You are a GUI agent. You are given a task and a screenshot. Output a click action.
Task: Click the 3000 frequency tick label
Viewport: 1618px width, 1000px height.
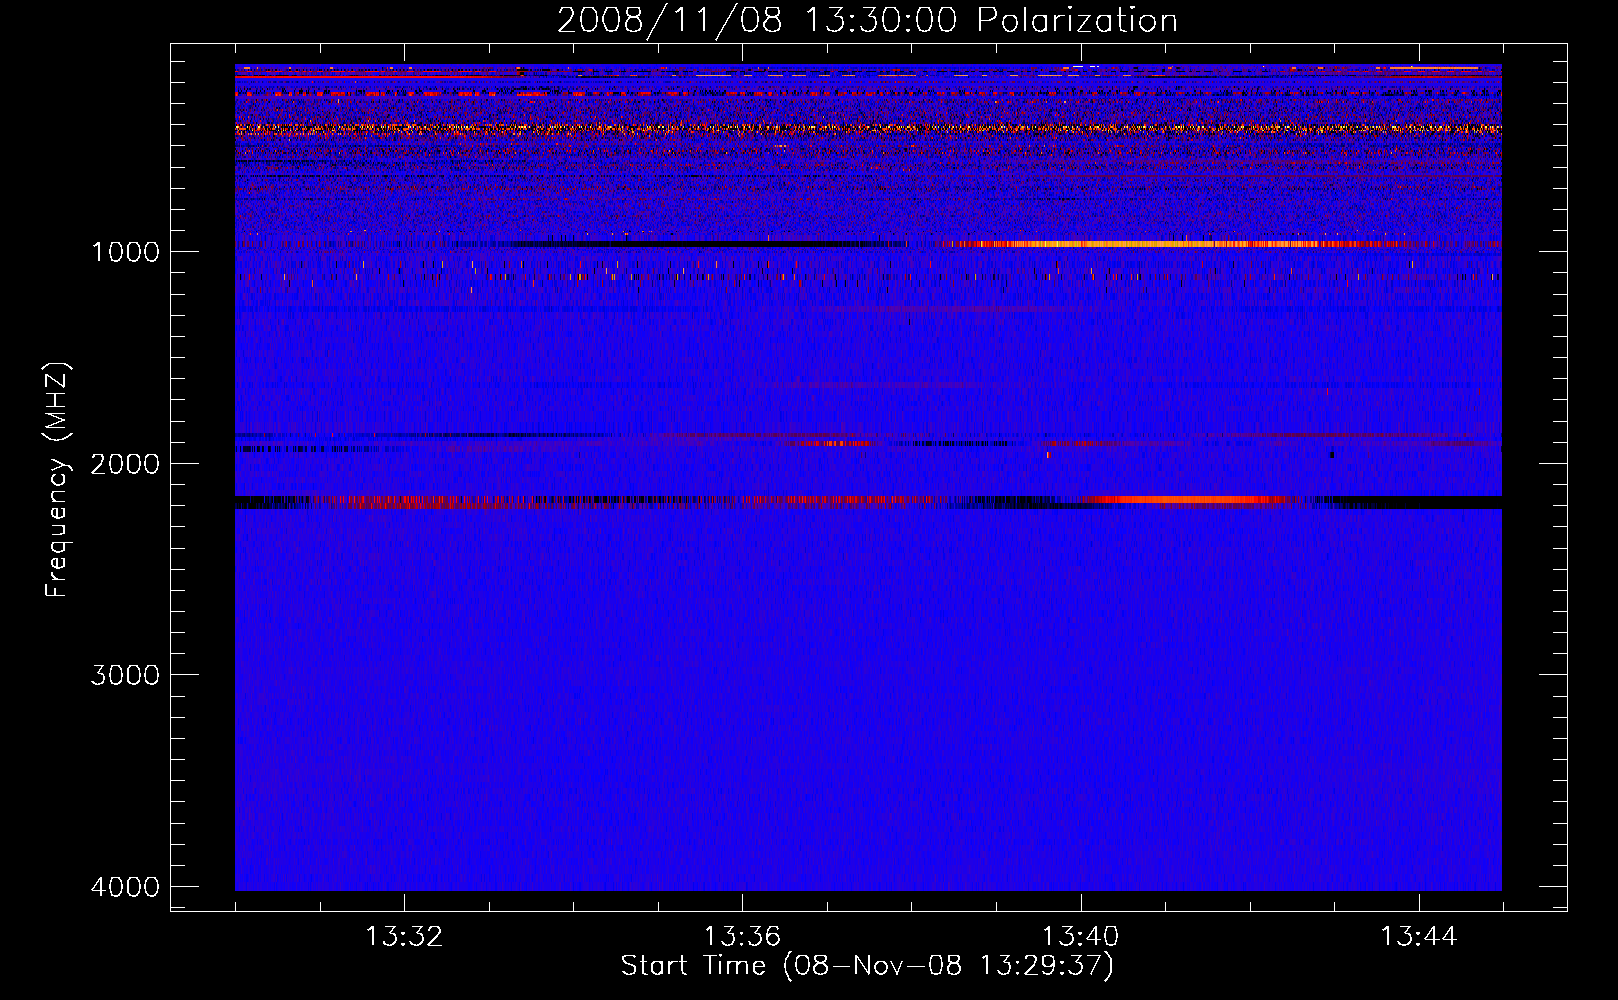point(125,675)
